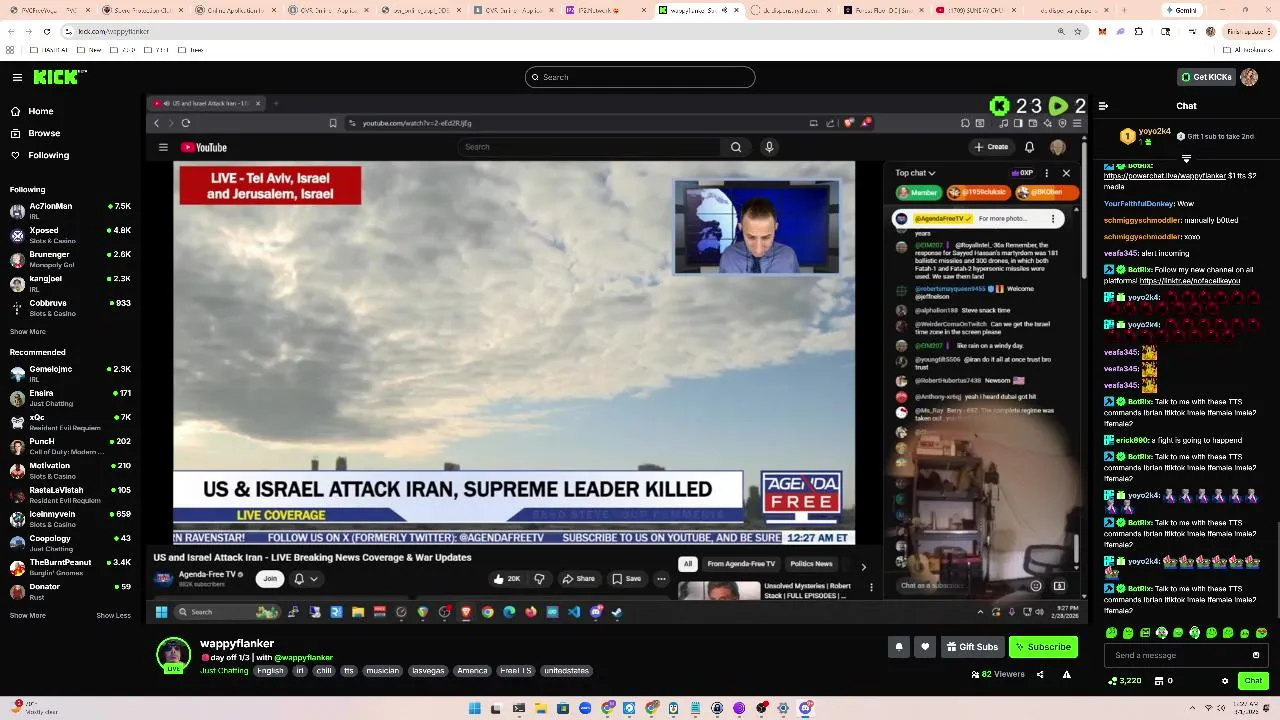Open Ac7ionMan channel in Following list
This screenshot has height=720, width=1280.
[70, 210]
